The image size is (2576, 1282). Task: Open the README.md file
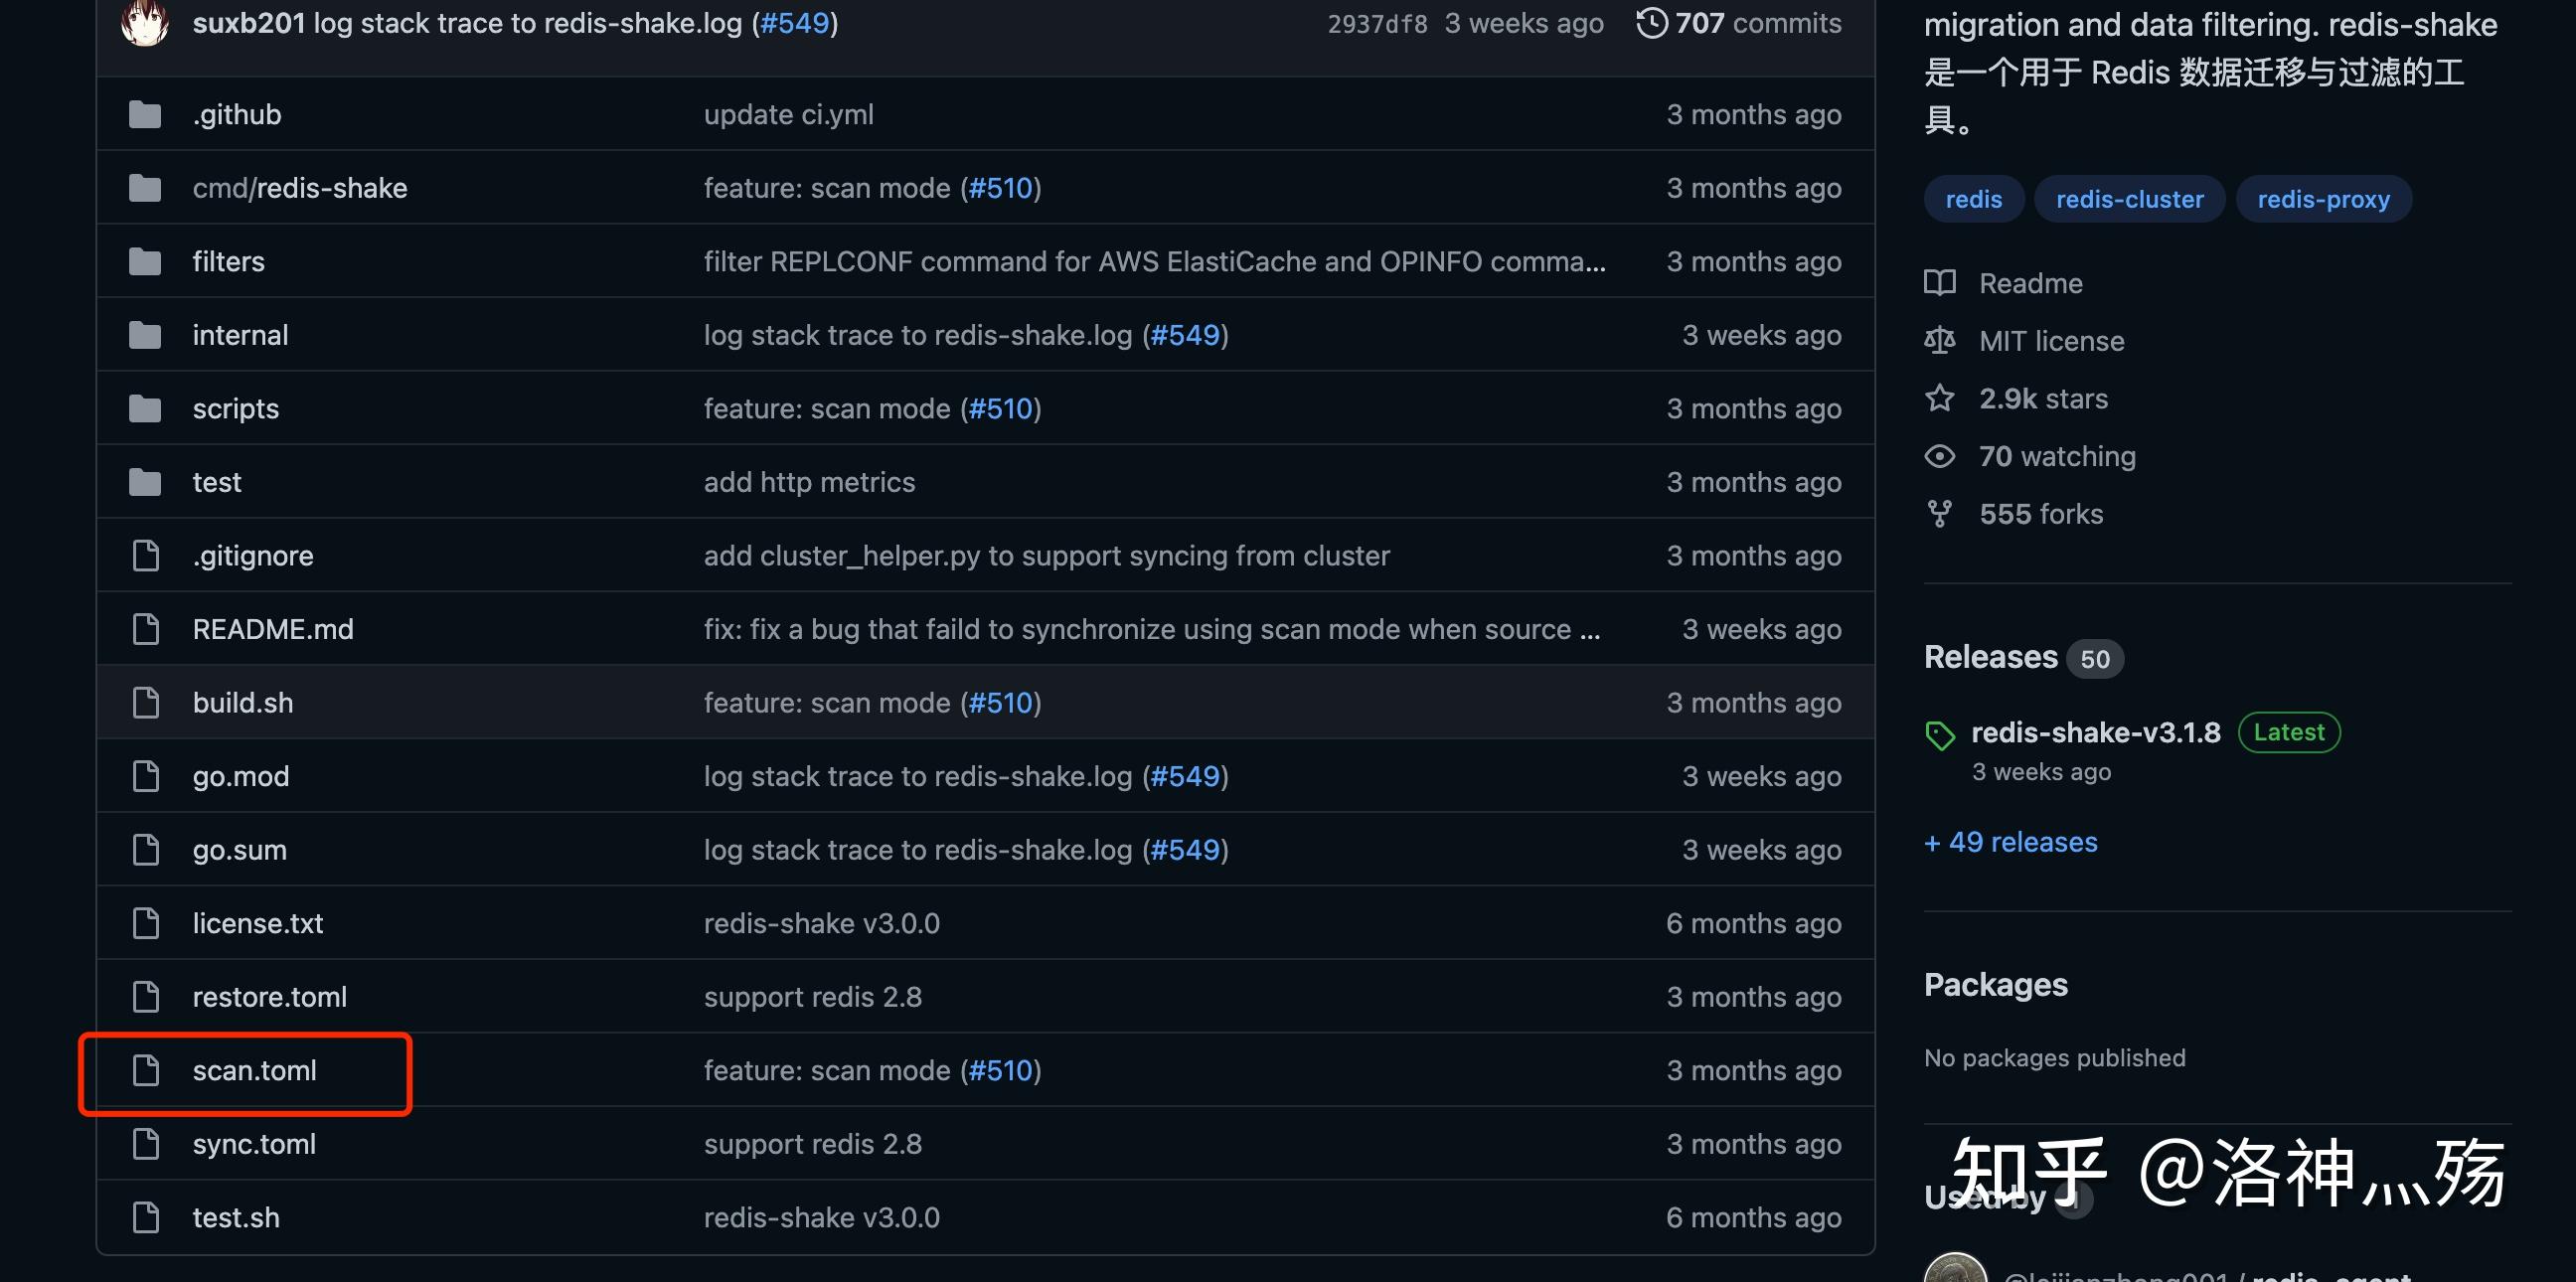272,629
